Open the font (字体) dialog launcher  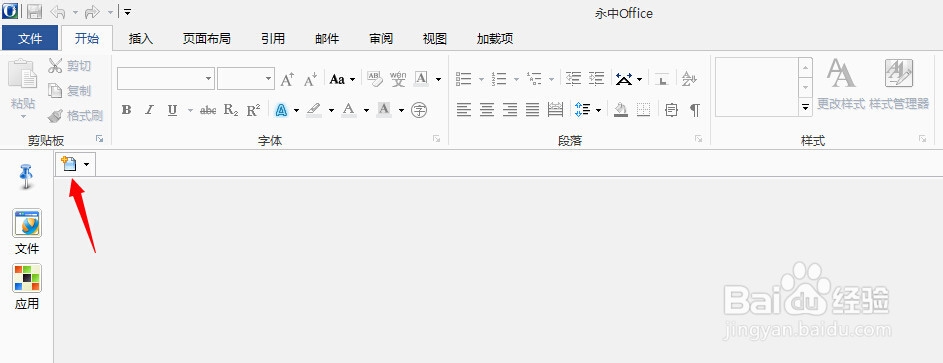pyautogui.click(x=437, y=139)
